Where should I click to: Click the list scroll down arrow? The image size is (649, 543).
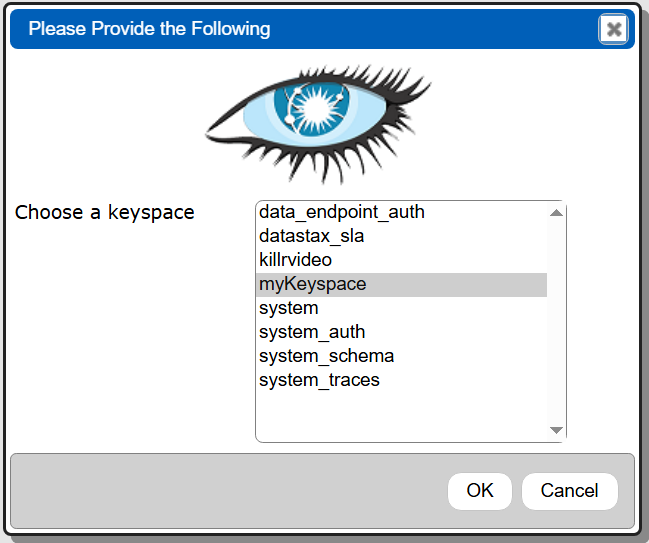point(556,430)
